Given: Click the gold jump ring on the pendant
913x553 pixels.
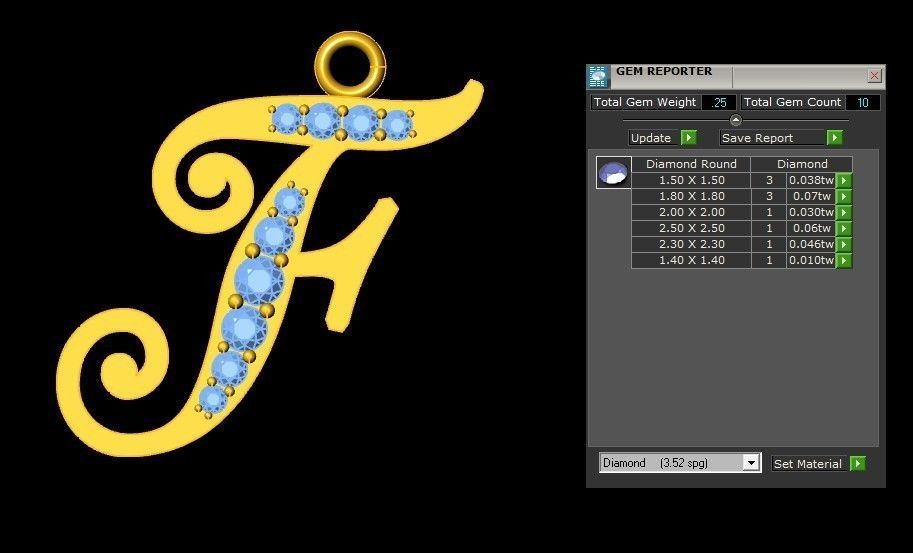Looking at the screenshot, I should pyautogui.click(x=350, y=65).
